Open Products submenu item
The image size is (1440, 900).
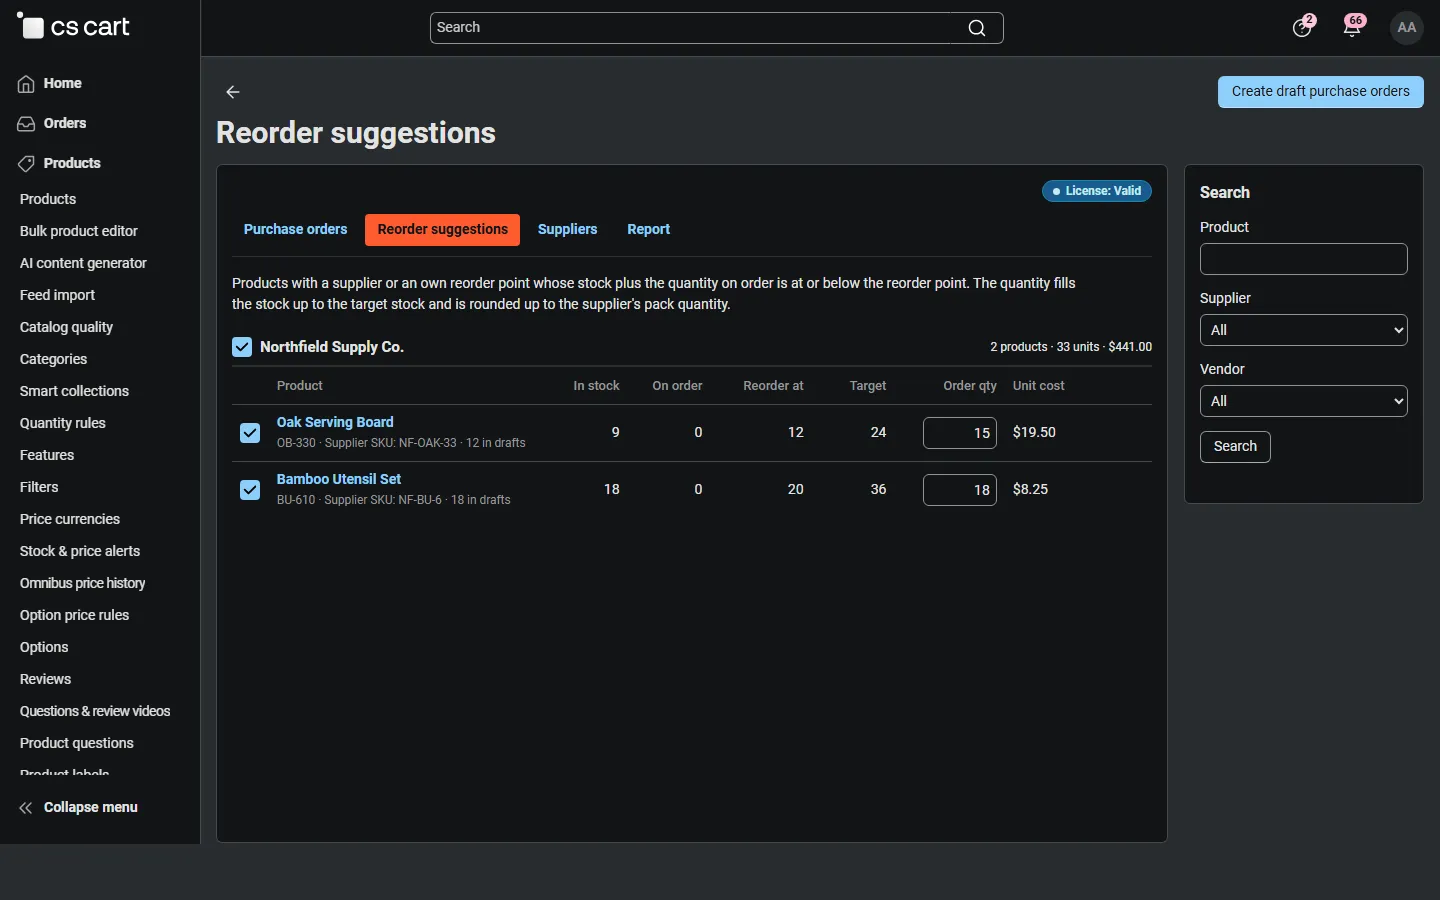tap(48, 199)
